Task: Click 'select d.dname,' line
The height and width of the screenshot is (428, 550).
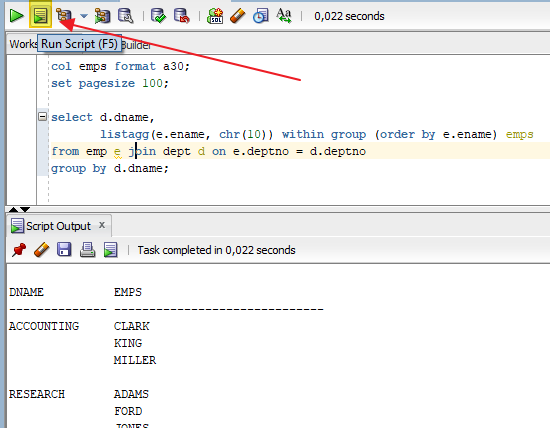Action: 103,117
